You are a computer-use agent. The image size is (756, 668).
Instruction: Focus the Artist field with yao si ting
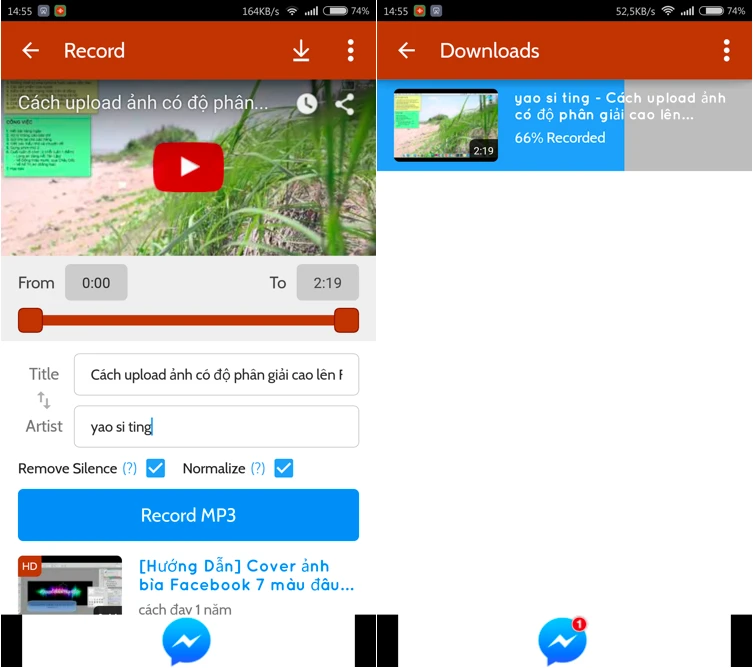coord(215,427)
